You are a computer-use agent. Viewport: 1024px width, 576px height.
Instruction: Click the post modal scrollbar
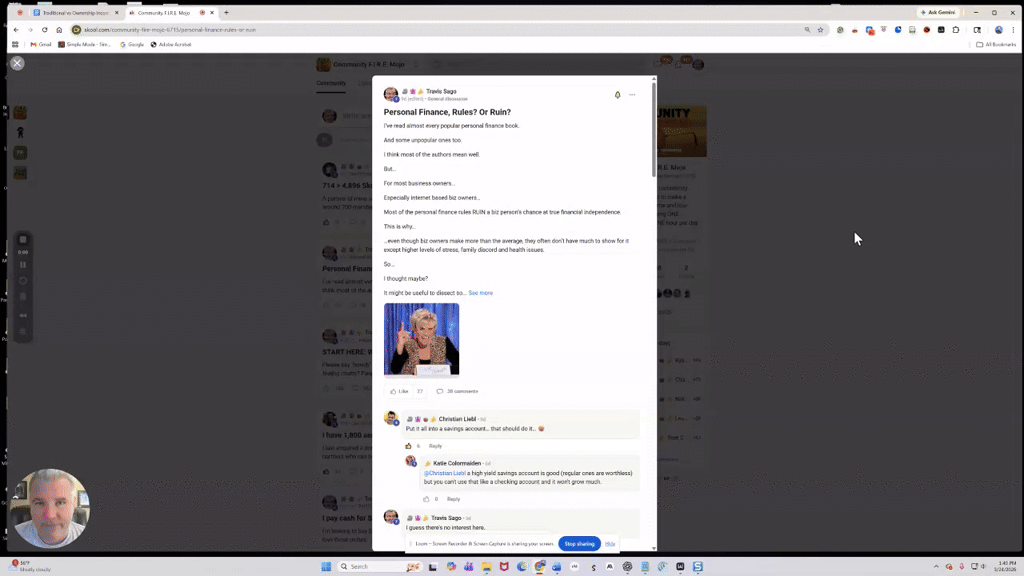tap(654, 129)
